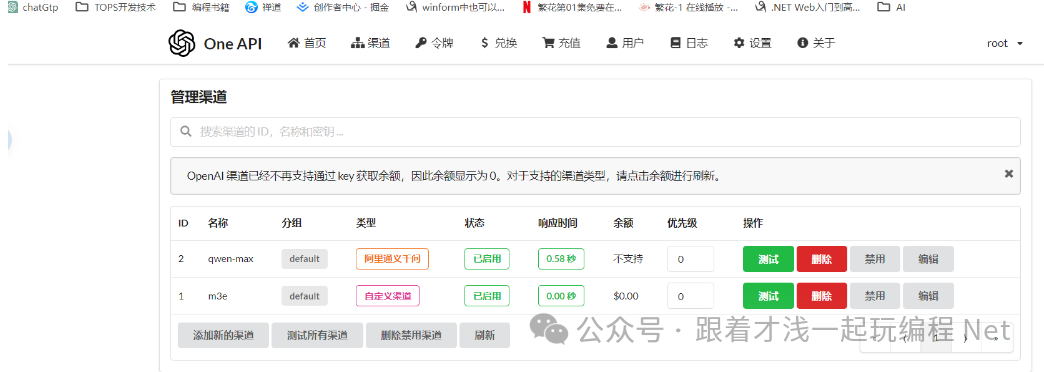Go to the 用户 users page
Screen dimensions: 1044x372
point(625,43)
